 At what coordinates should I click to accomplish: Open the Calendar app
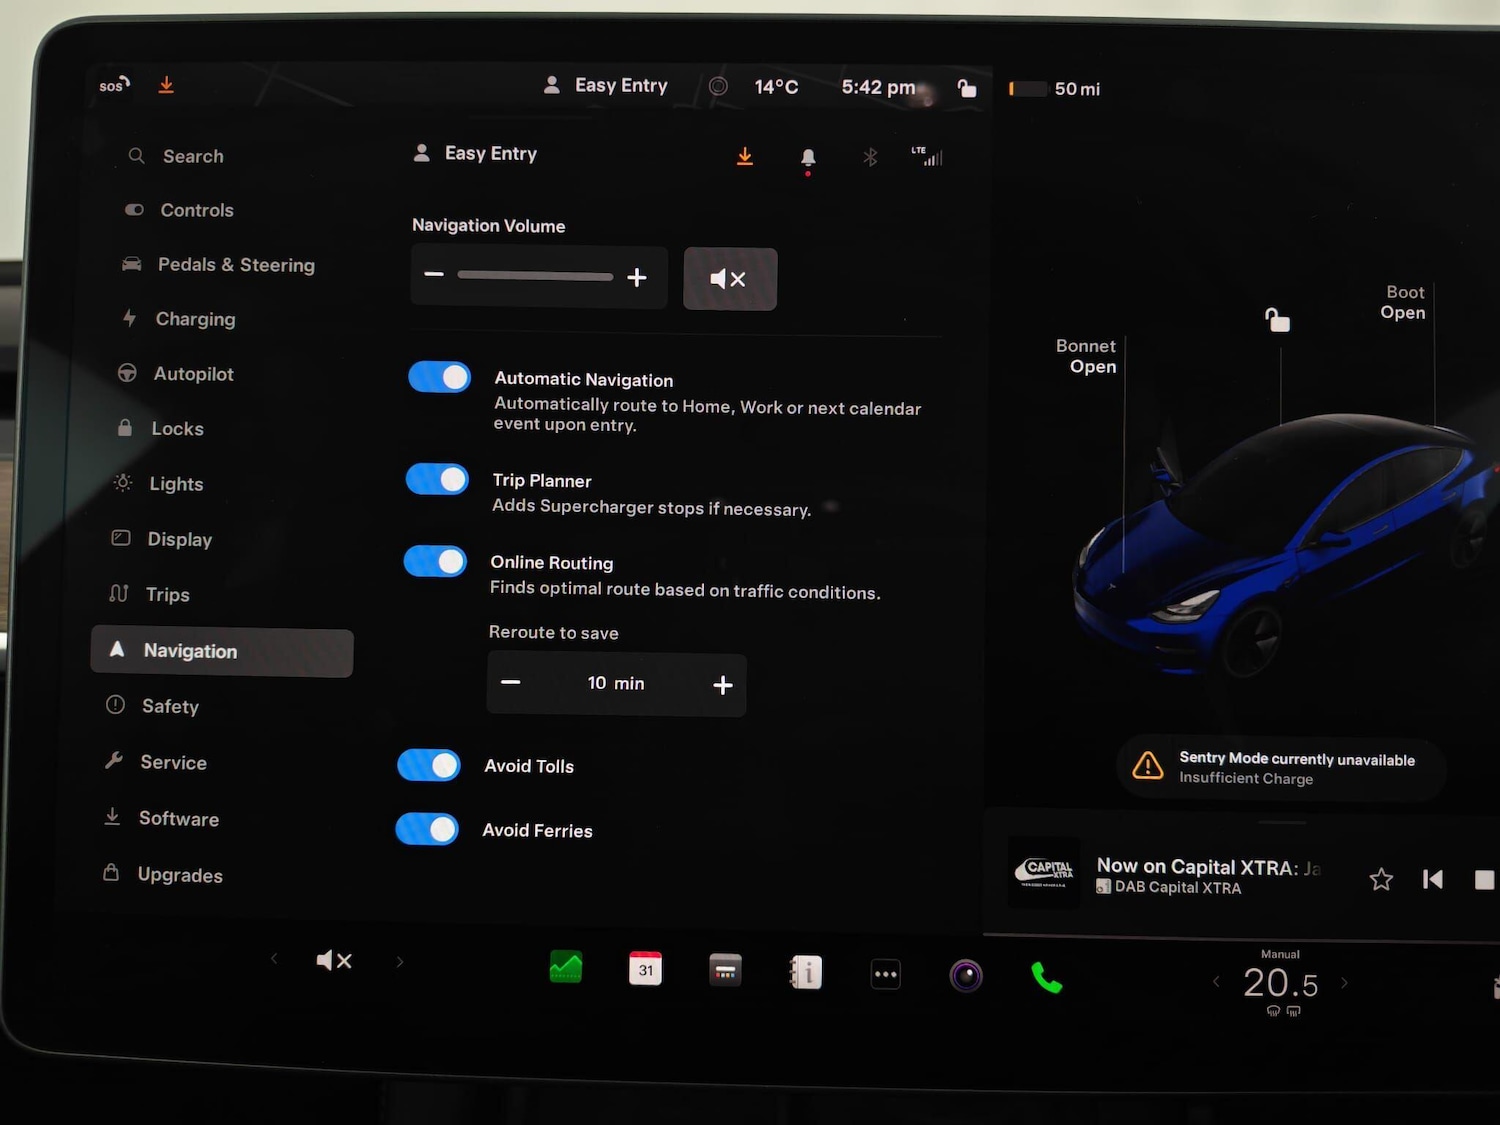[x=645, y=967]
